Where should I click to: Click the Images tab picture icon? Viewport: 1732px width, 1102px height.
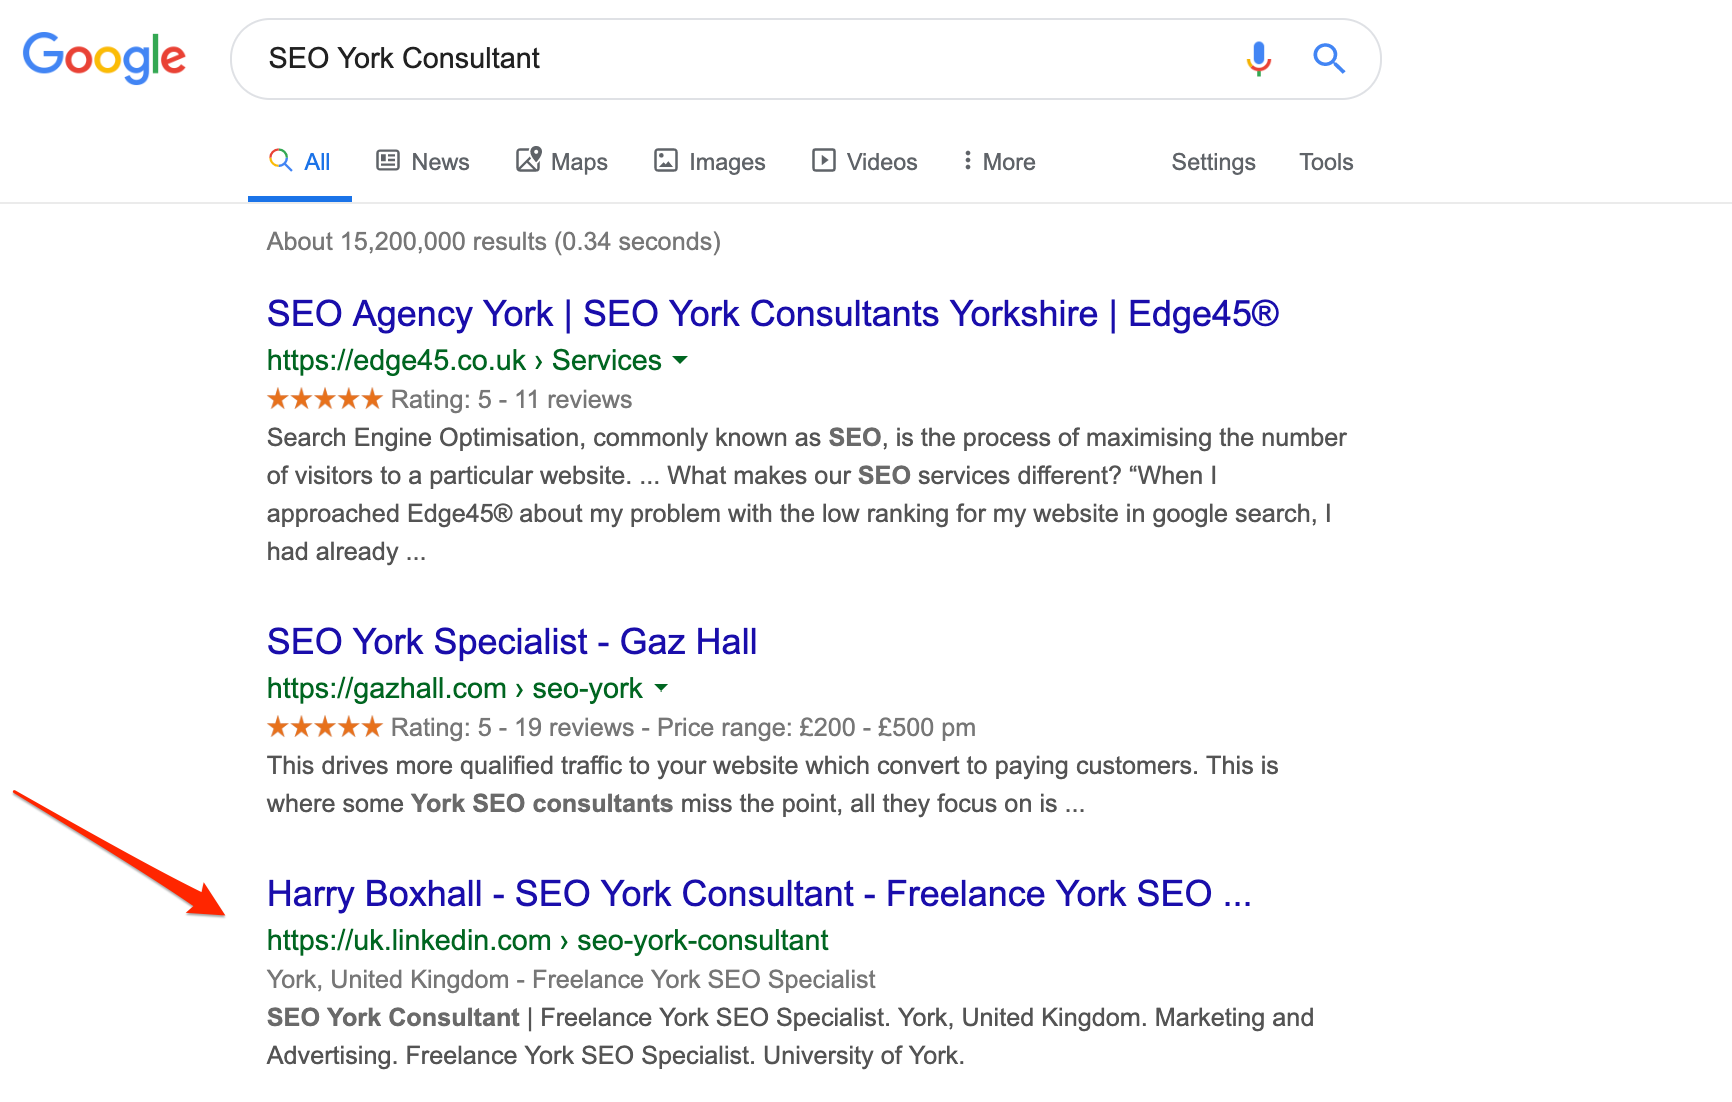pos(666,161)
